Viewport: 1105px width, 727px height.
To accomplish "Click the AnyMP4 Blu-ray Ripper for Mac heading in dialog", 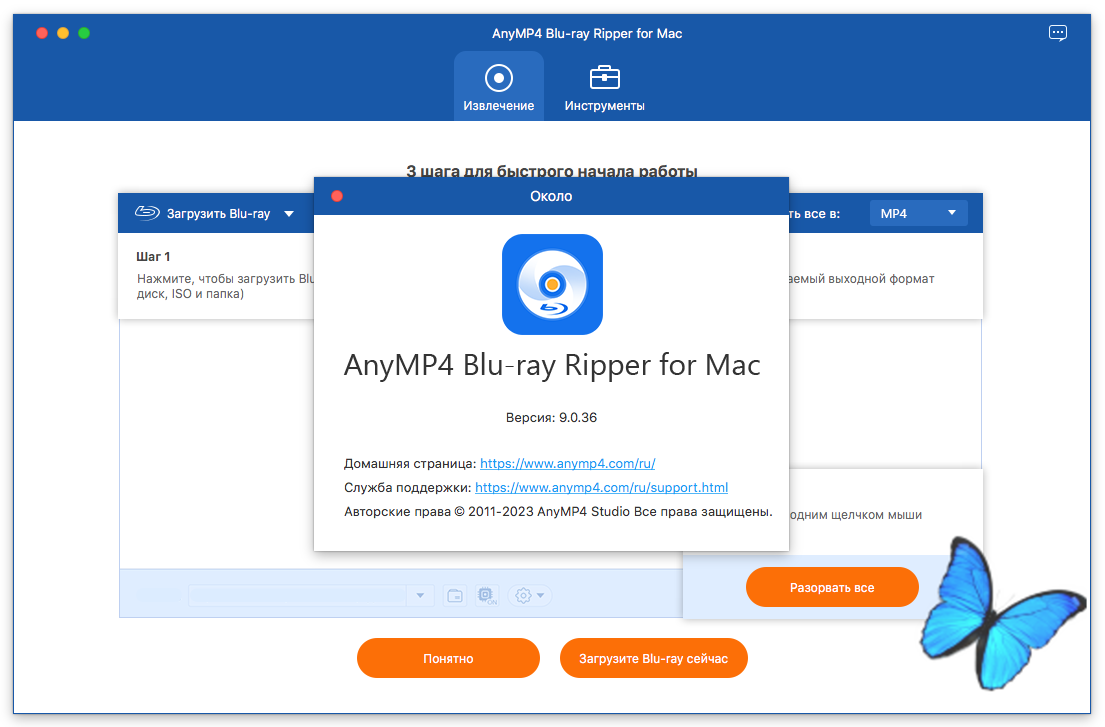I will click(x=552, y=366).
